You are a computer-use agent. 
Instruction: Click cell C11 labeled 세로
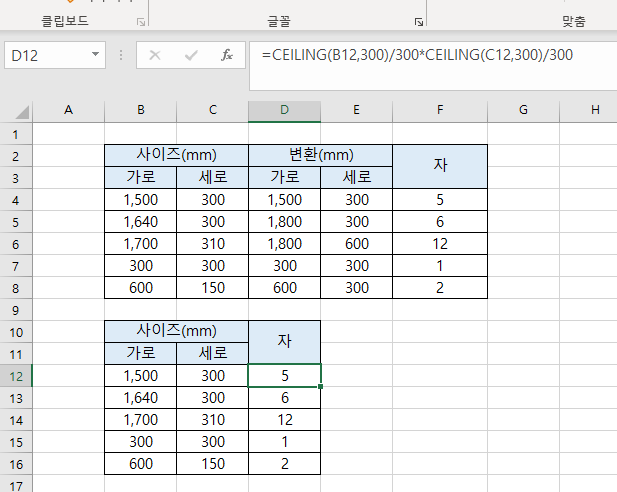[212, 353]
